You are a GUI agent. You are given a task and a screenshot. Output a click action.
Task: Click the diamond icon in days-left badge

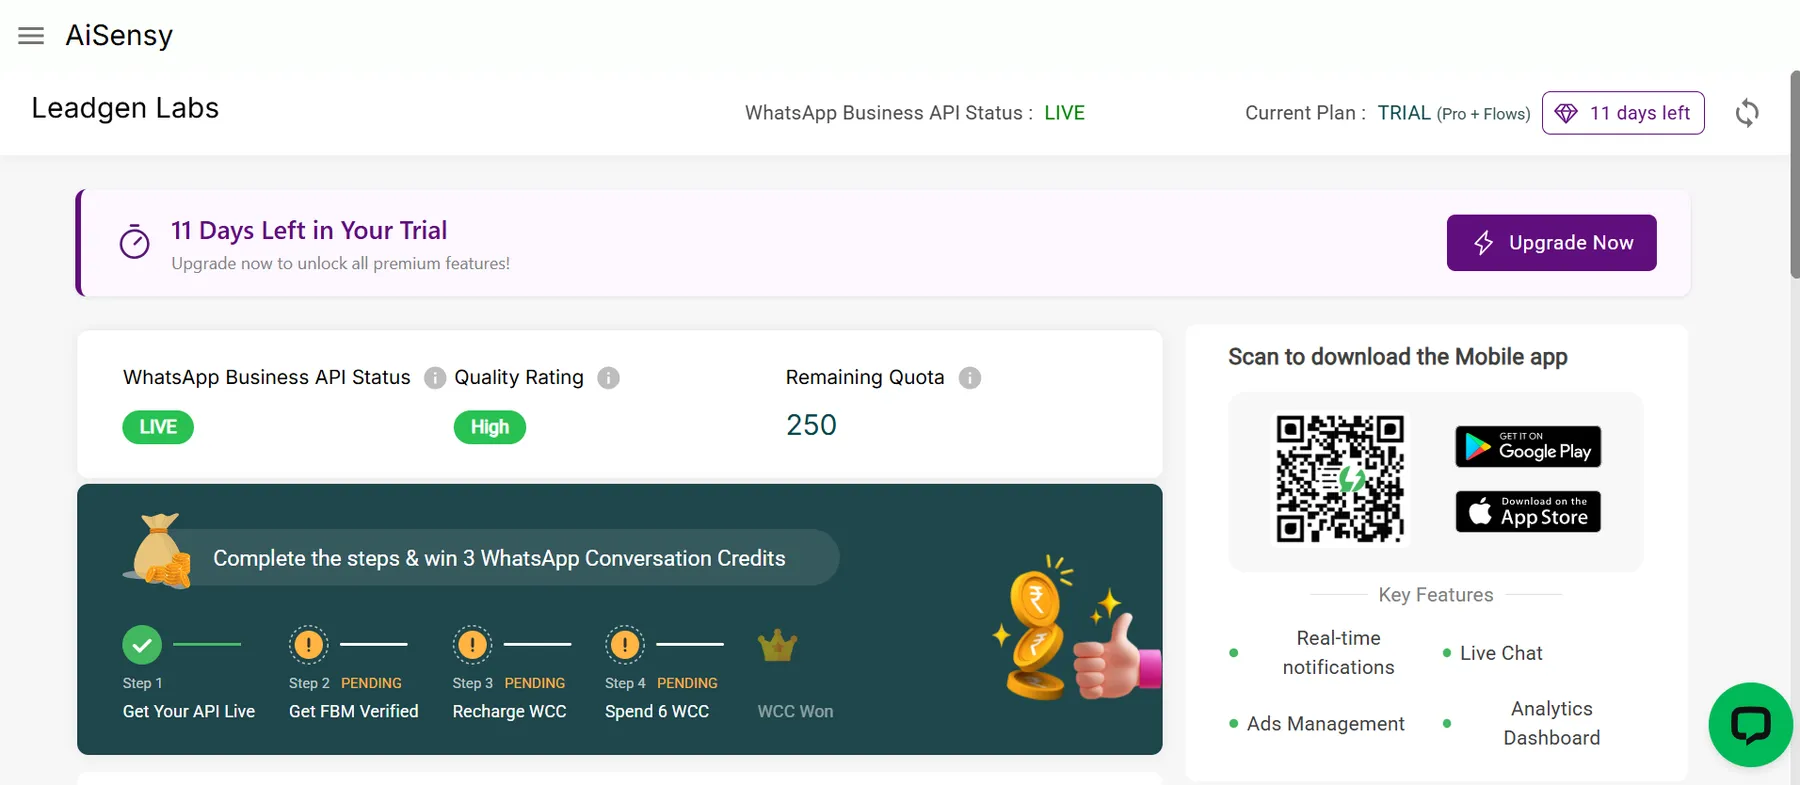pyautogui.click(x=1566, y=113)
